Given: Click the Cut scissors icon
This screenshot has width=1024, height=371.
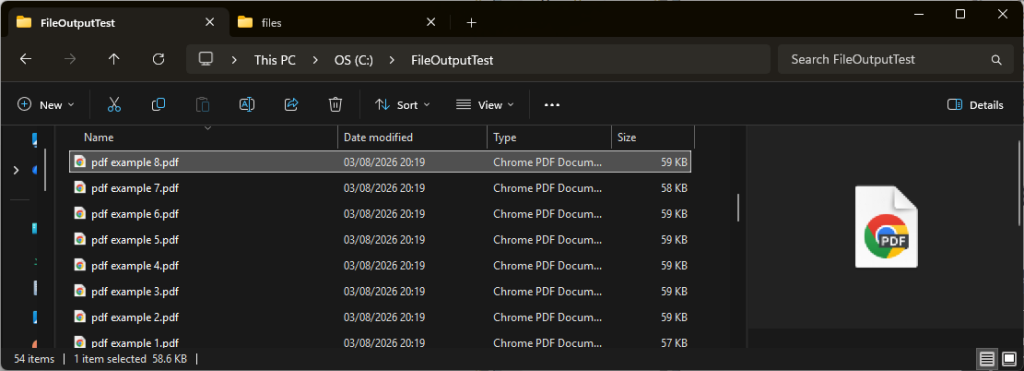Looking at the screenshot, I should pos(114,105).
